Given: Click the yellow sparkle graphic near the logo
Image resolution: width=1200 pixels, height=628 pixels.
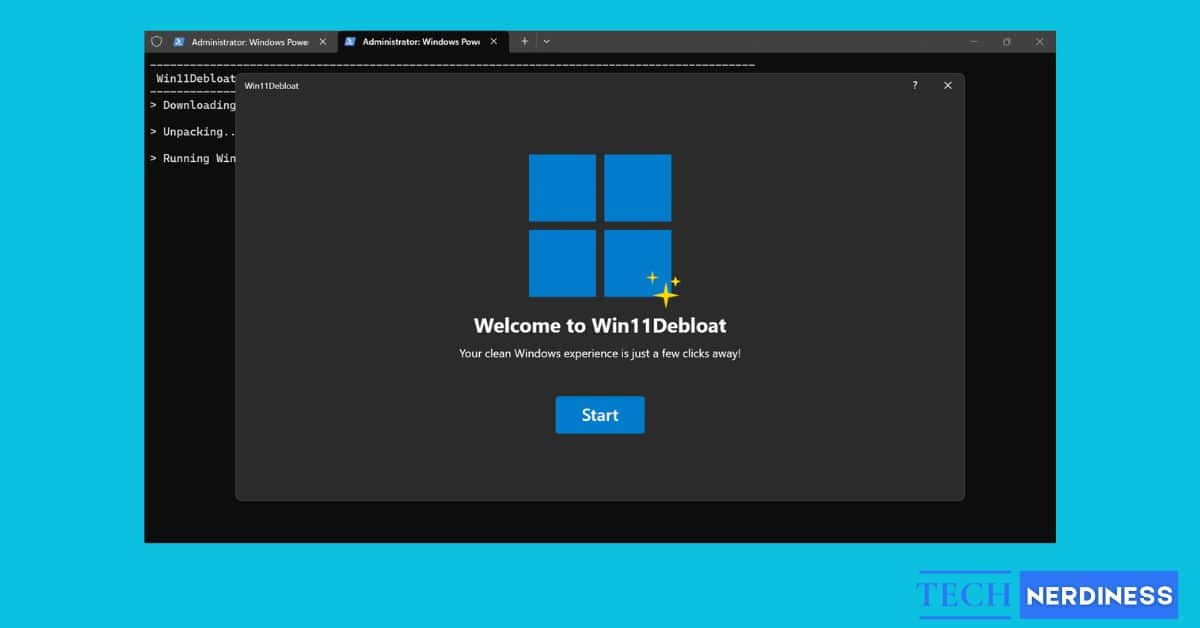Looking at the screenshot, I should pos(665,290).
